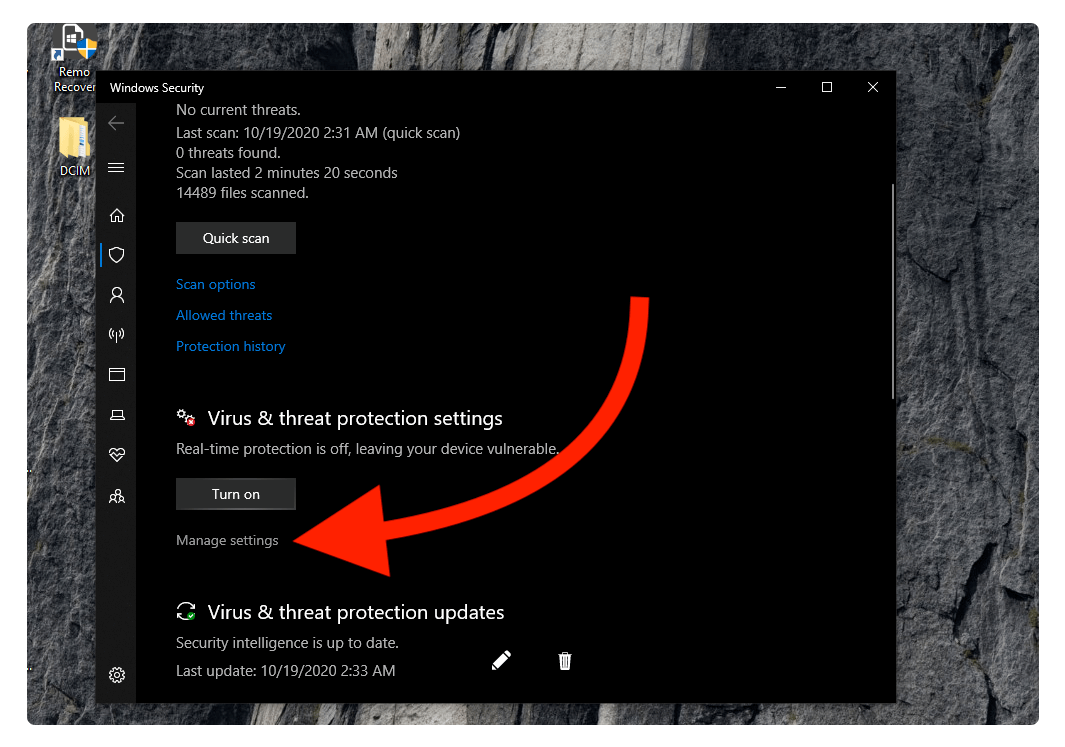This screenshot has width=1065, height=747.
Task: Click '14489 files scanned.' text
Action: click(x=242, y=193)
